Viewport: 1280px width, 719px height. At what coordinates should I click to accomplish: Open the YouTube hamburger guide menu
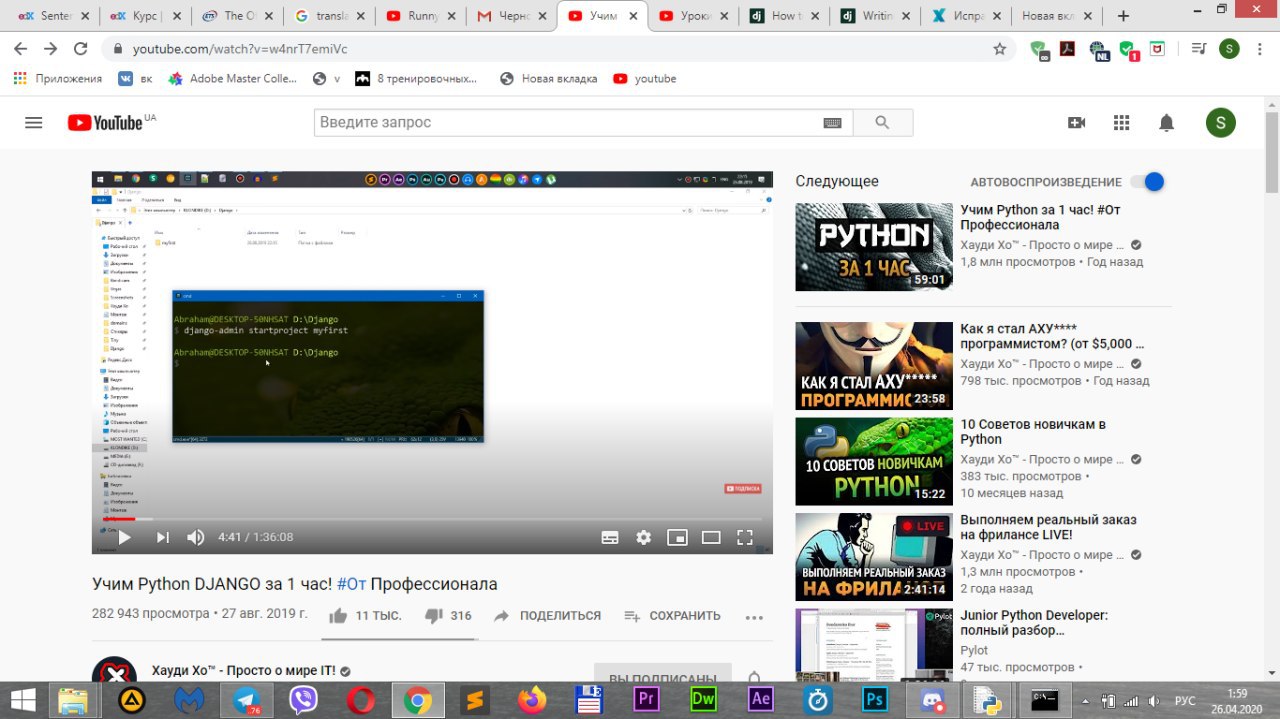(x=34, y=123)
